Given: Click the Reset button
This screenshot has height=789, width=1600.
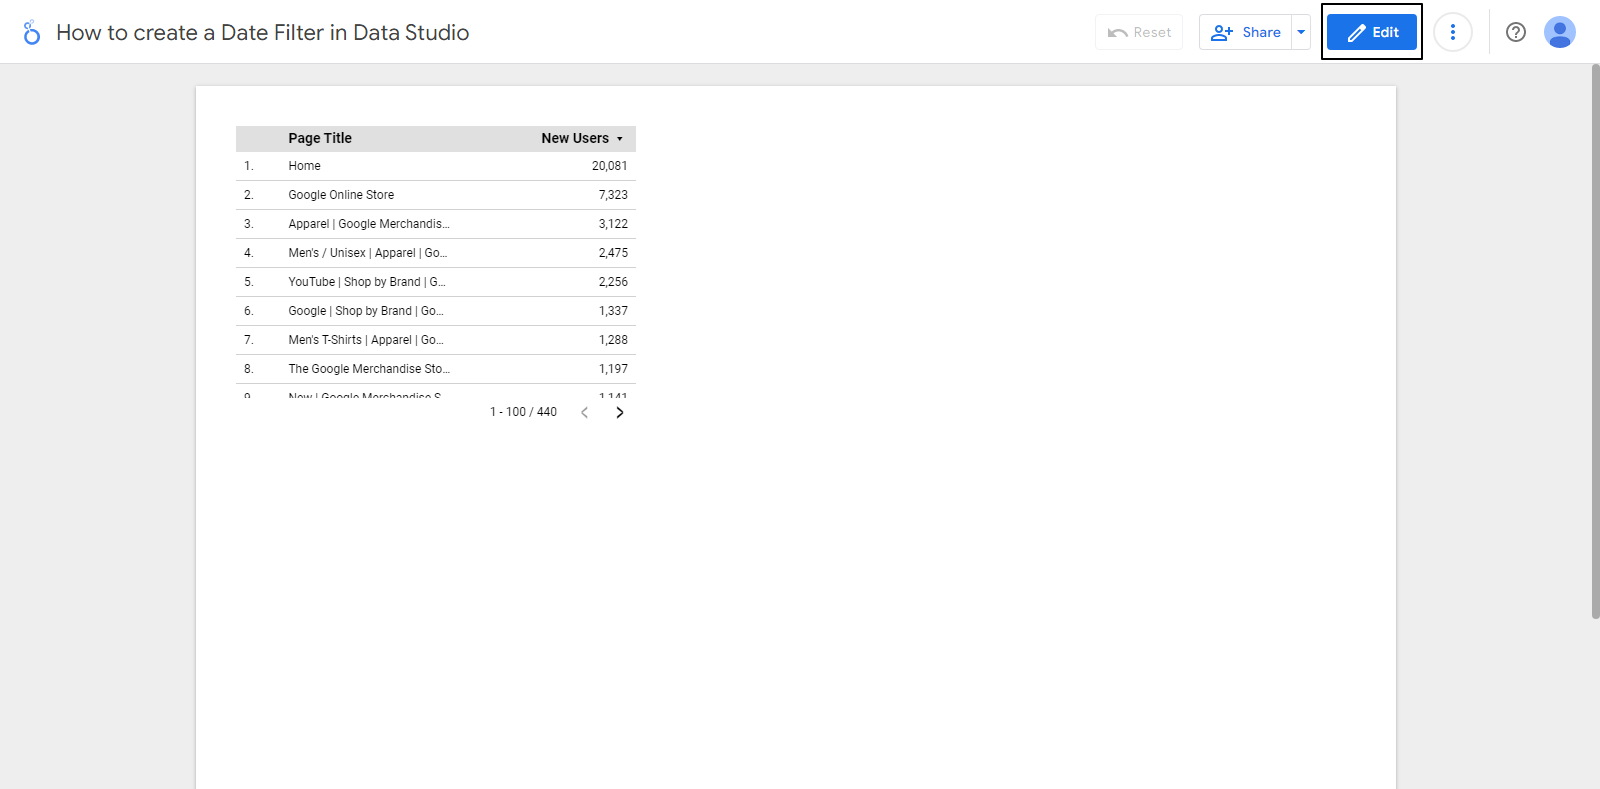Looking at the screenshot, I should coord(1139,32).
